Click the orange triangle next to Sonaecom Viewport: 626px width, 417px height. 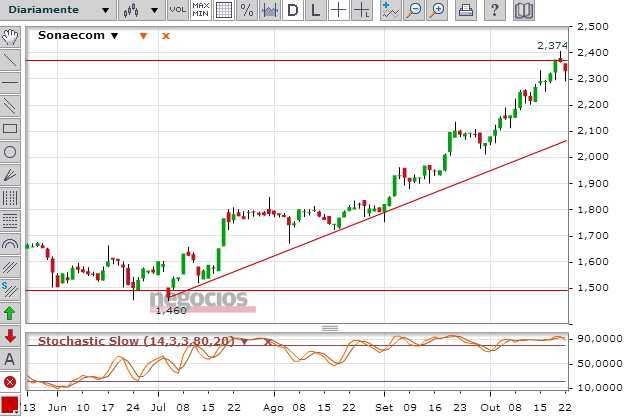tap(143, 36)
